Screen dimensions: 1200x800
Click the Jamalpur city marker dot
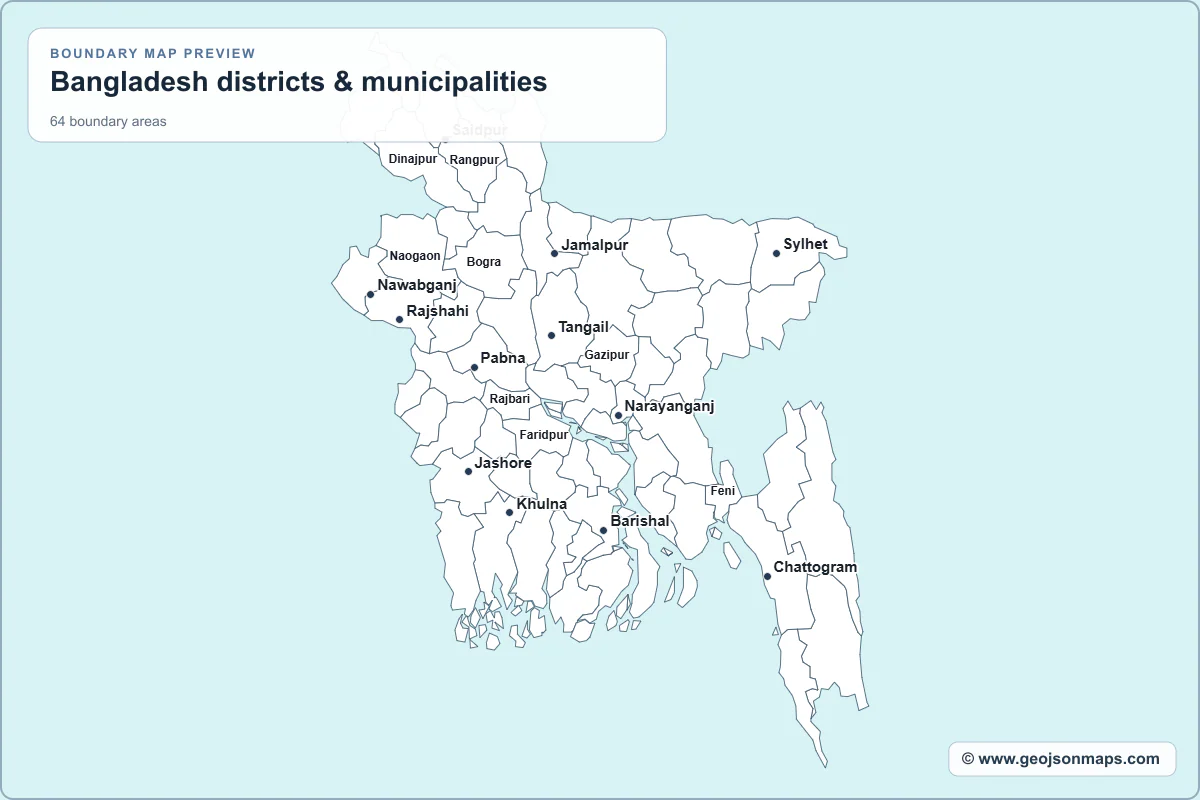click(x=554, y=253)
